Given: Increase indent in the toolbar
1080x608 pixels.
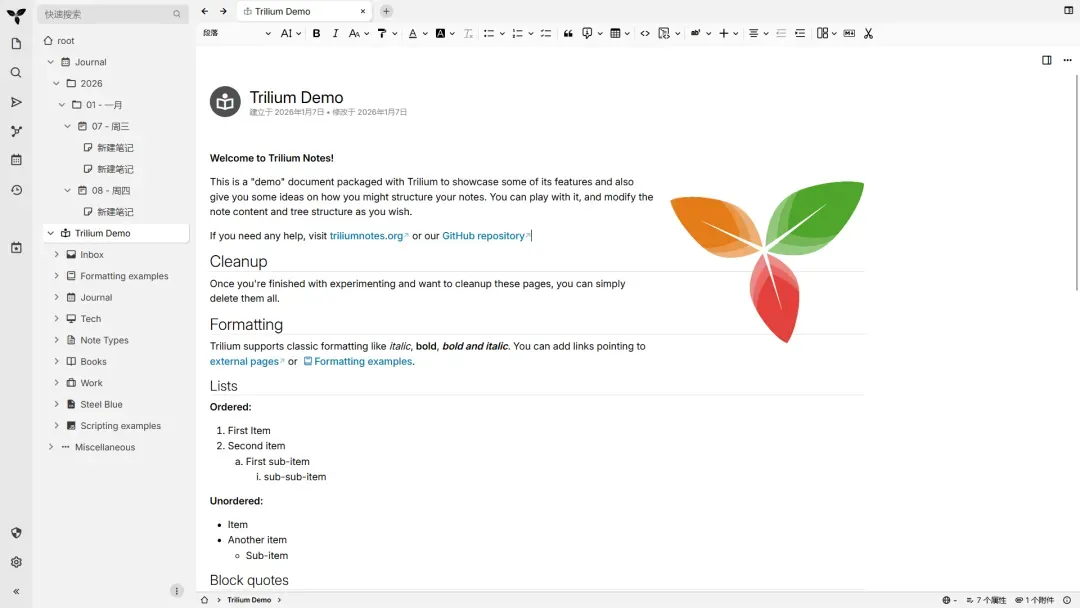Looking at the screenshot, I should coord(800,33).
